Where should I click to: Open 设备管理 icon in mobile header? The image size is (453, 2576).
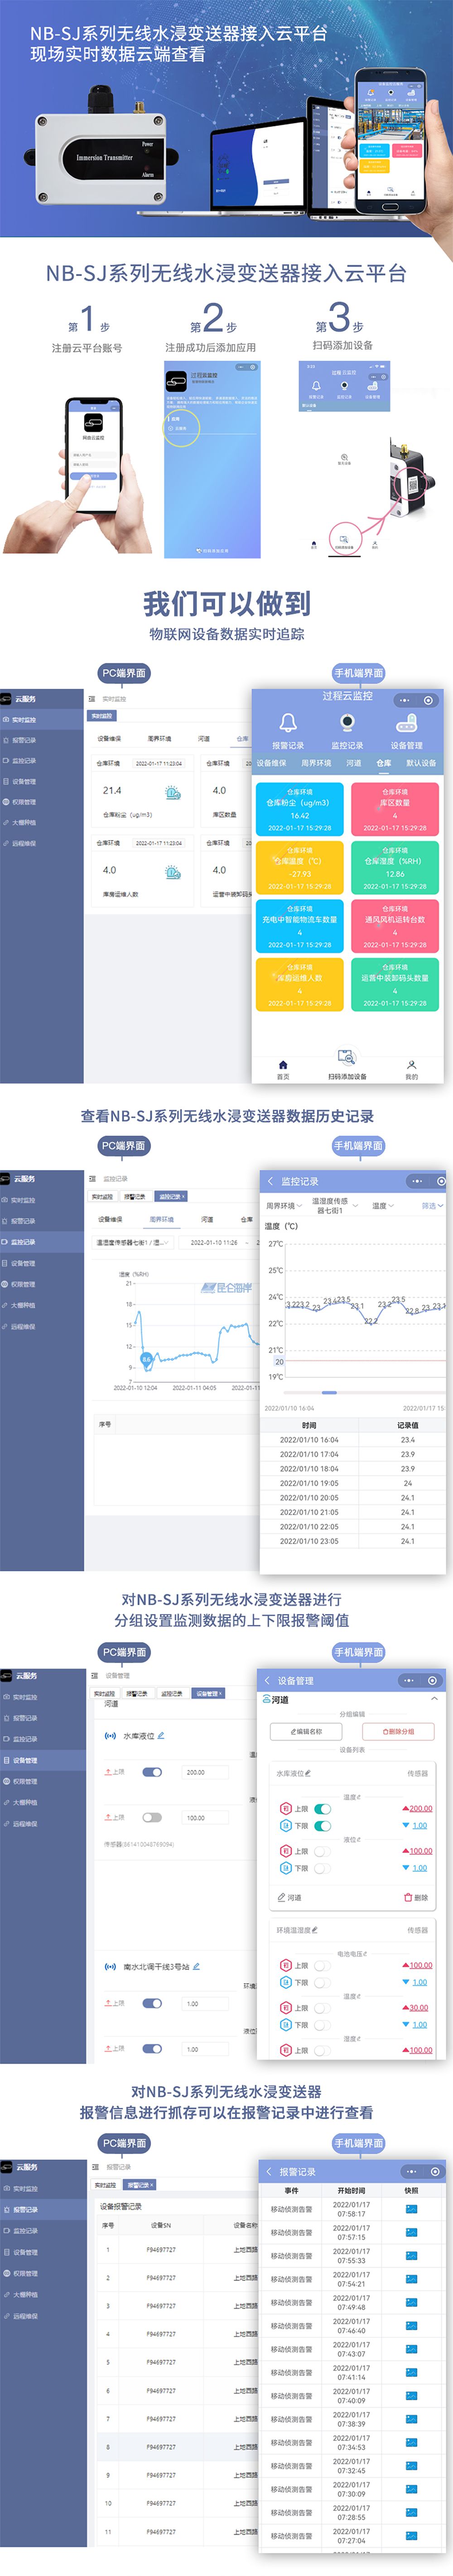tap(406, 722)
